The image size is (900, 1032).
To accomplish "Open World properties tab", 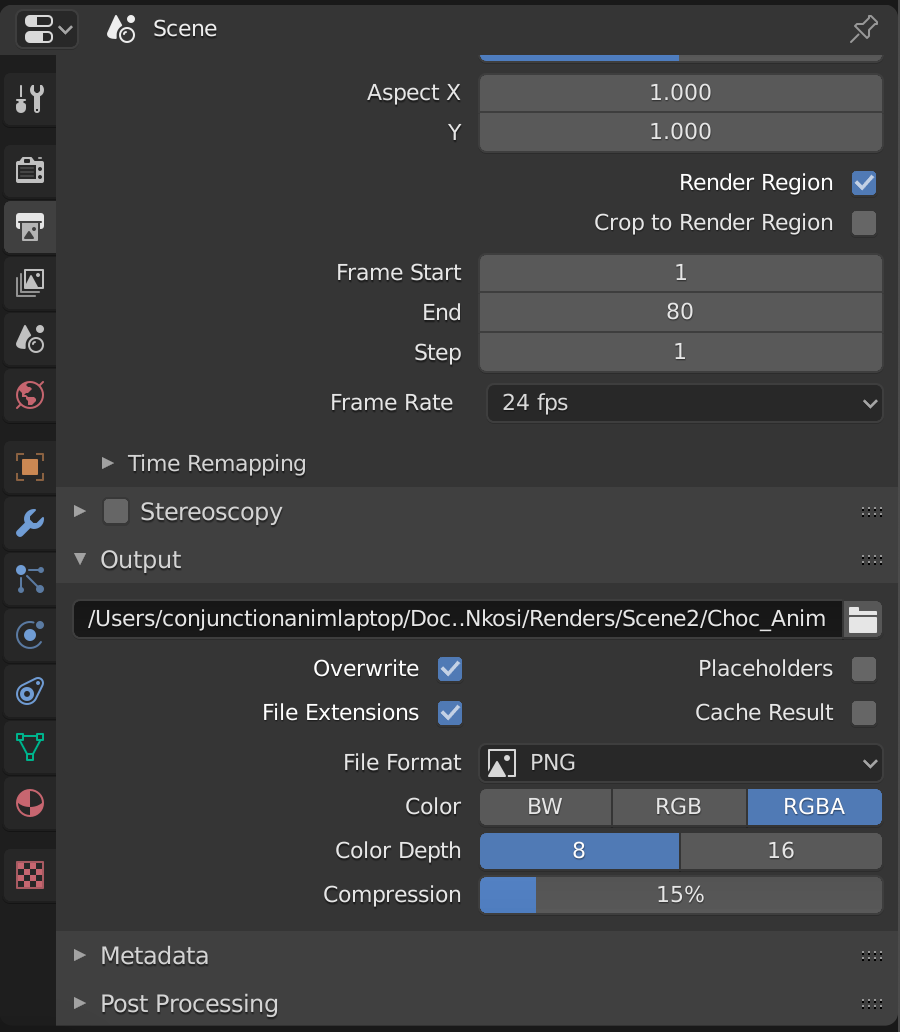I will (30, 395).
